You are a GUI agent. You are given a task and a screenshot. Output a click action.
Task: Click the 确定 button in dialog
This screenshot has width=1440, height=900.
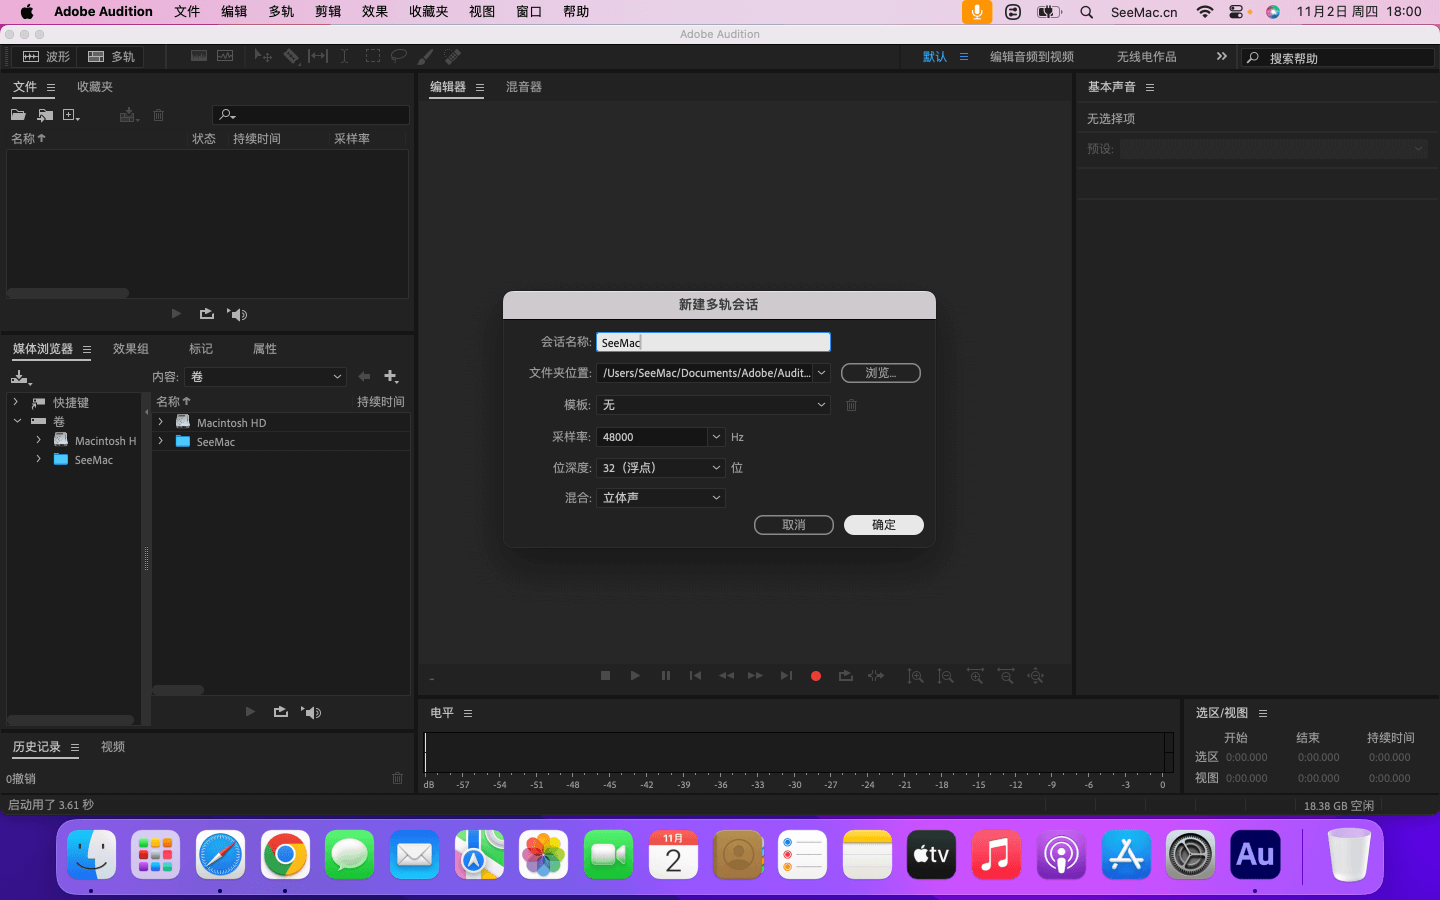(883, 525)
